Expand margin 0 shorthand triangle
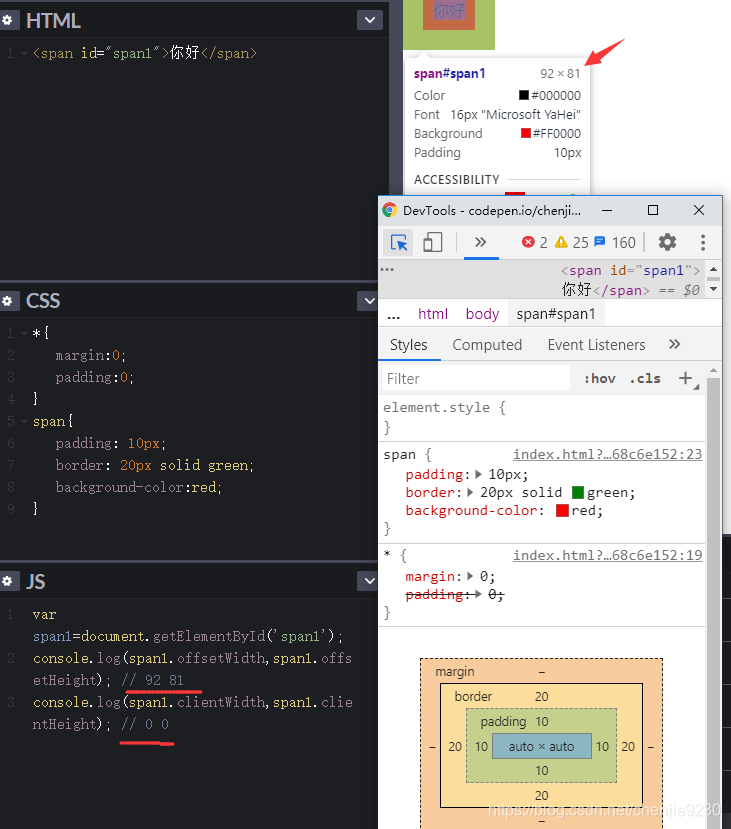Viewport: 731px width, 829px height. [470, 576]
